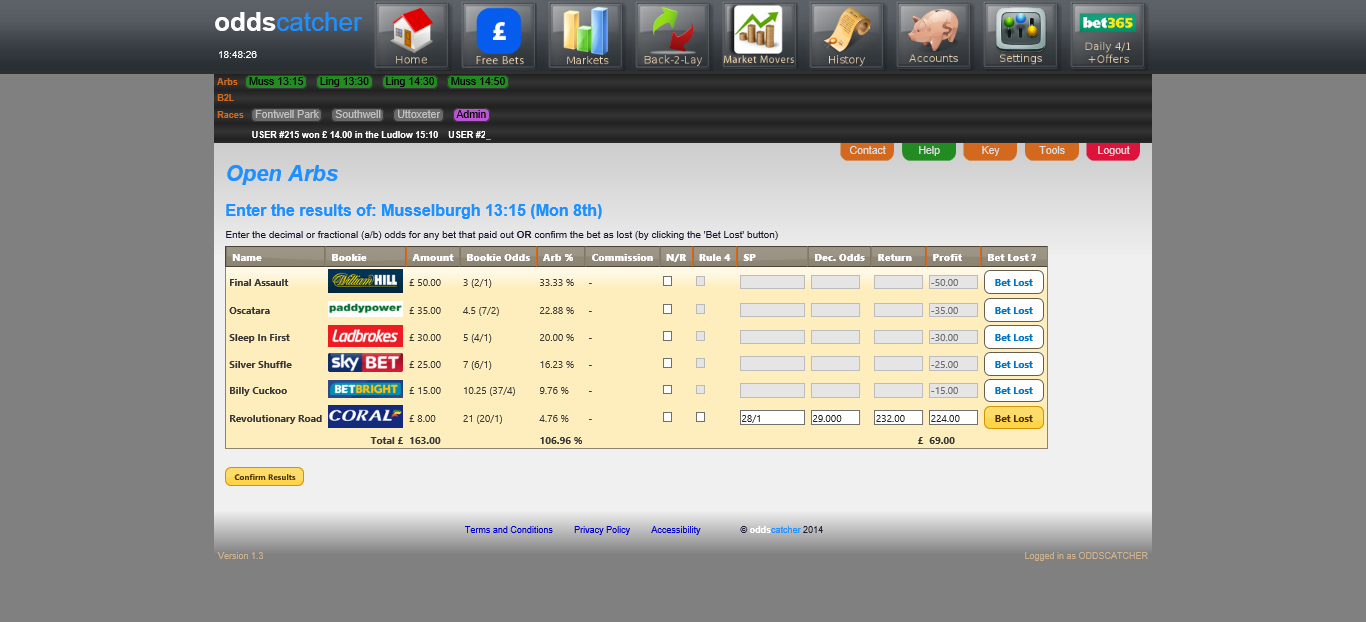This screenshot has width=1366, height=622.
Task: Open the Accounts piggy bank icon
Action: (x=933, y=36)
